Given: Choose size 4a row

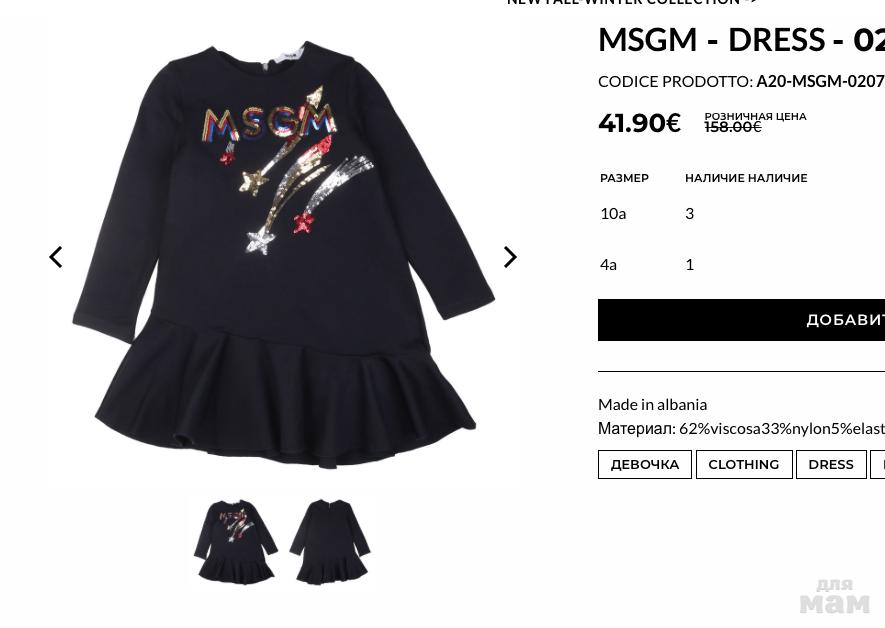Looking at the screenshot, I should point(741,265).
